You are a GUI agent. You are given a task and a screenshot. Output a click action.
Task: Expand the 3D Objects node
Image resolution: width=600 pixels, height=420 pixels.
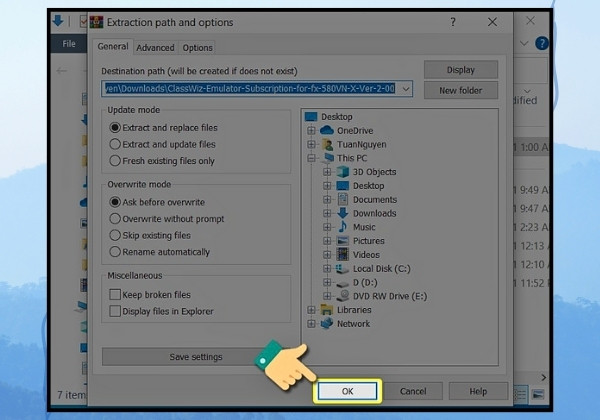[x=327, y=172]
